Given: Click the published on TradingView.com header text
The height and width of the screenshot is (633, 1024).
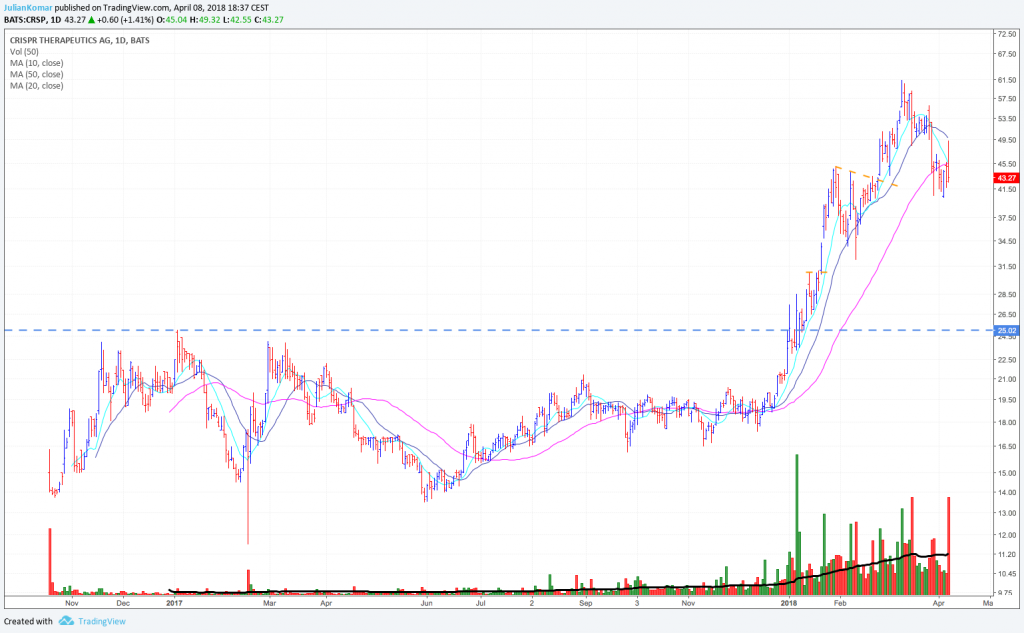Looking at the screenshot, I should coord(160,5).
